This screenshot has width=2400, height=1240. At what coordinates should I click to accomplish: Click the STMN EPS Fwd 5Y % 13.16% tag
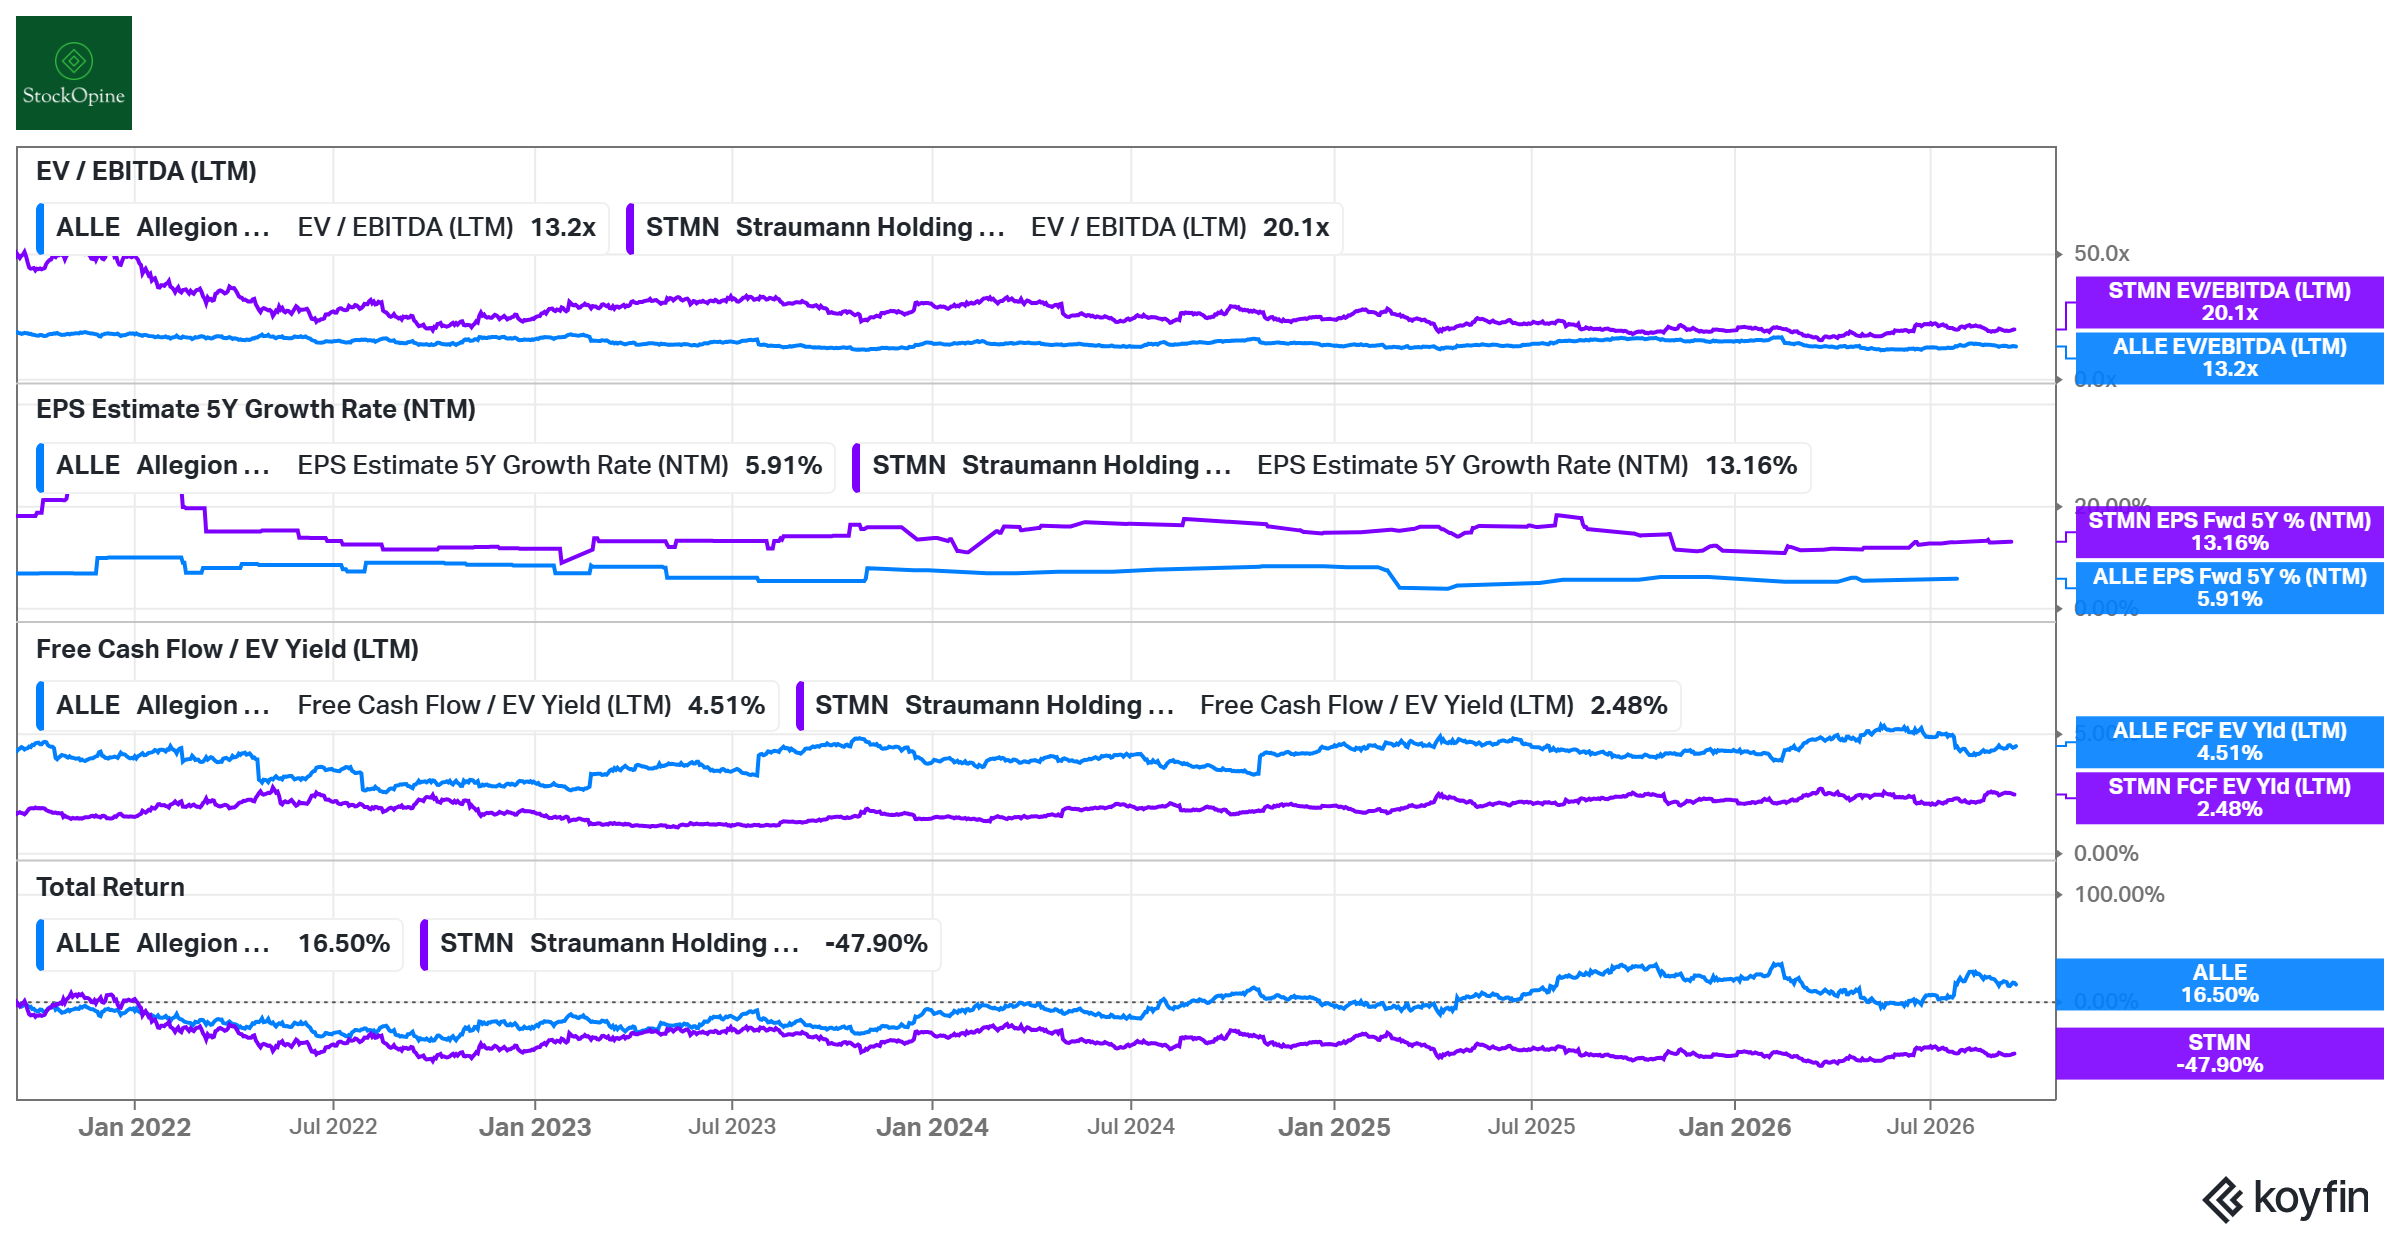point(2229,532)
